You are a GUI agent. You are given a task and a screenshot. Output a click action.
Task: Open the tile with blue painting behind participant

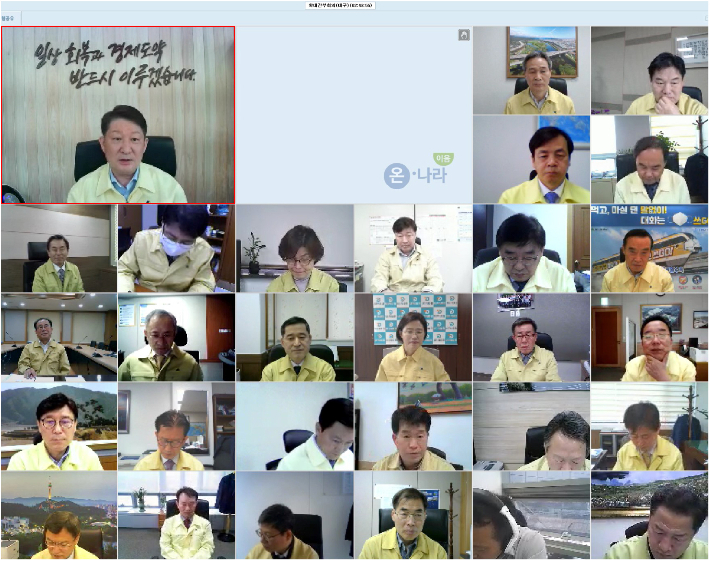pos(531,160)
